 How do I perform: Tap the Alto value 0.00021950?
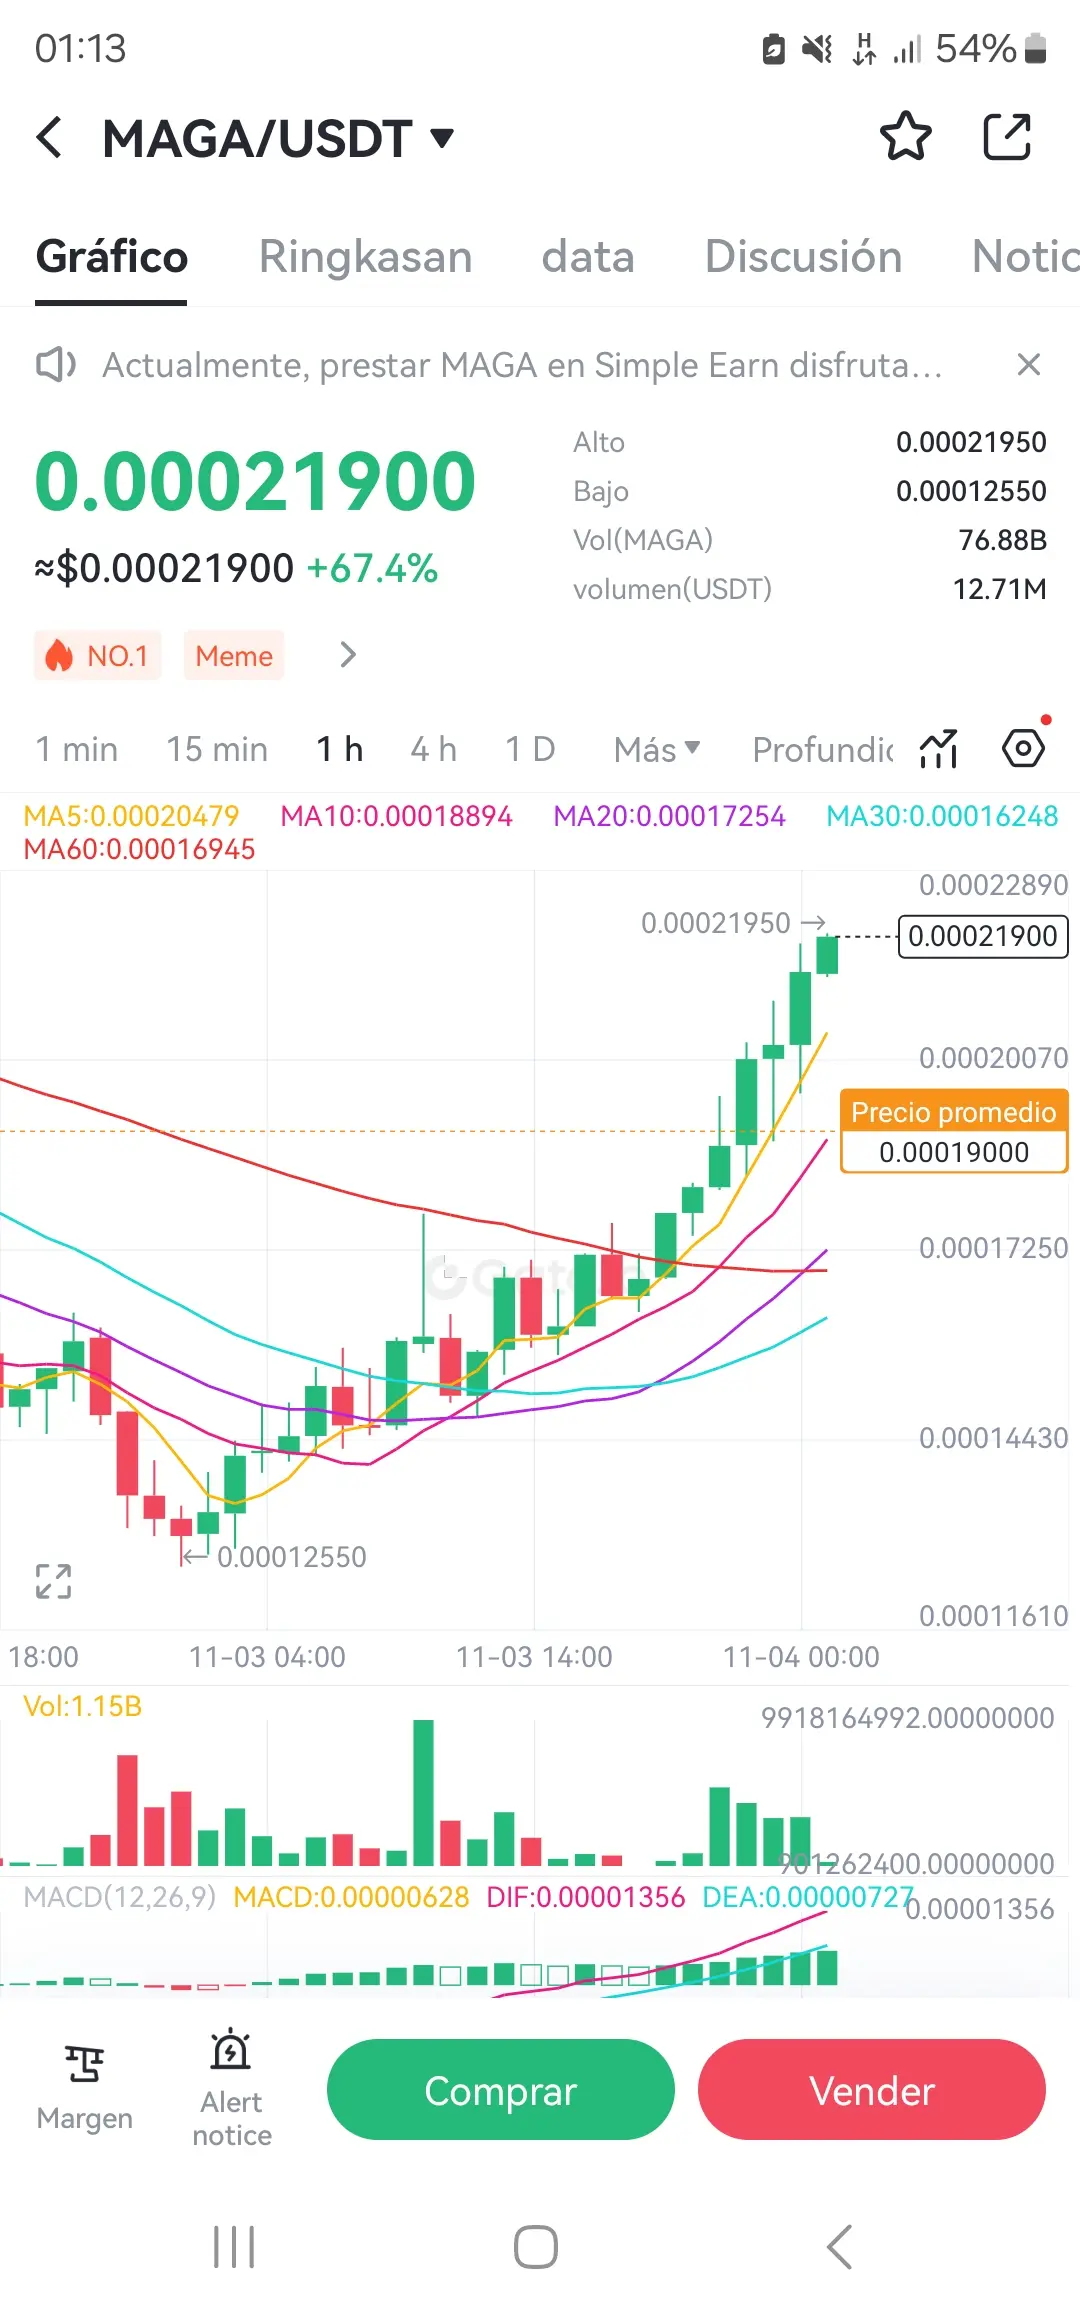click(971, 442)
